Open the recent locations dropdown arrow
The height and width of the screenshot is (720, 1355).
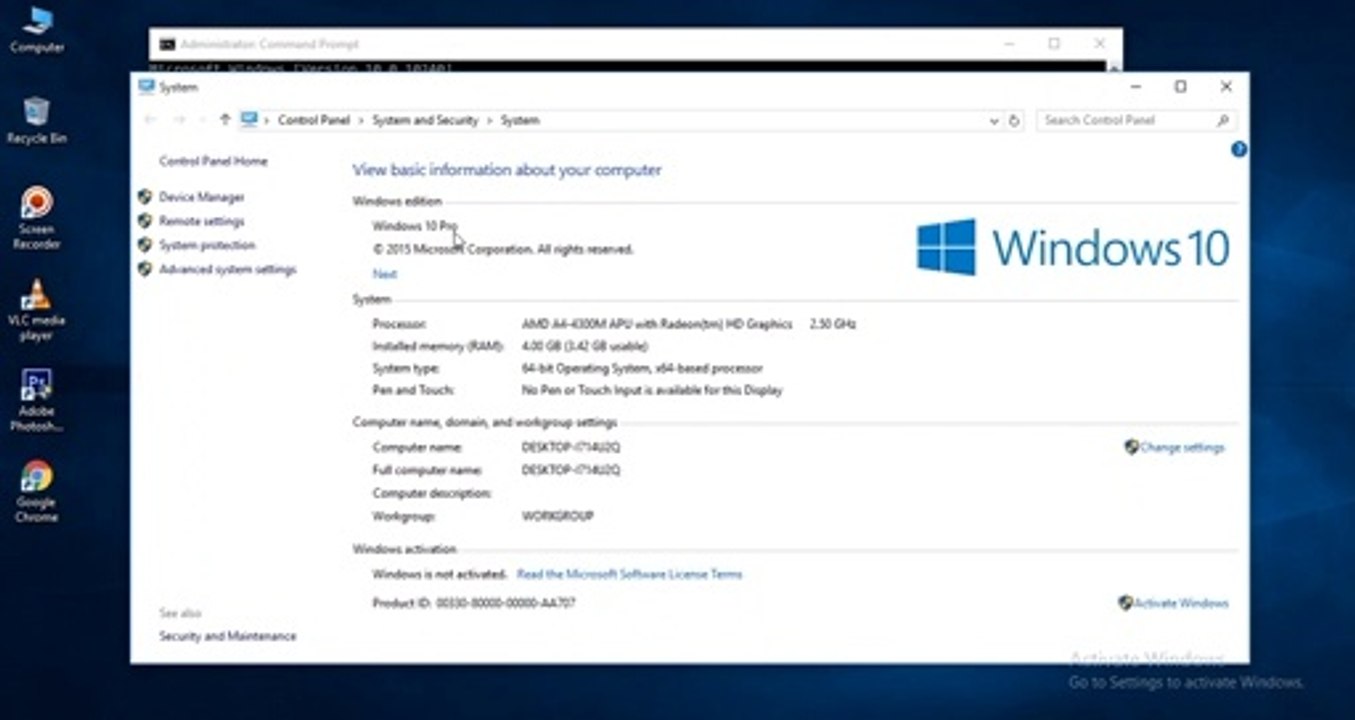(203, 120)
